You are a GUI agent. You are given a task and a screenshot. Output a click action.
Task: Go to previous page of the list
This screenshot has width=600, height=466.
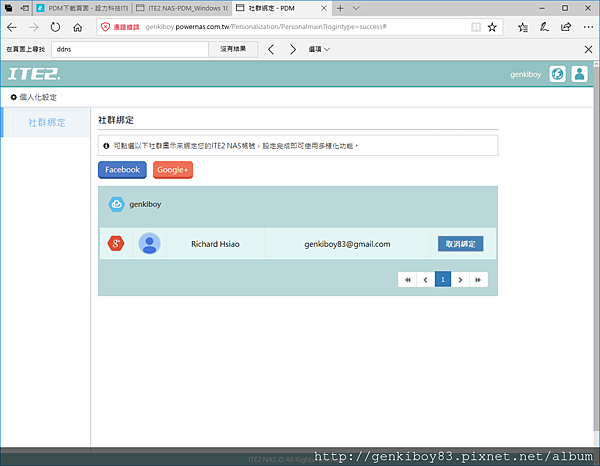tap(426, 280)
